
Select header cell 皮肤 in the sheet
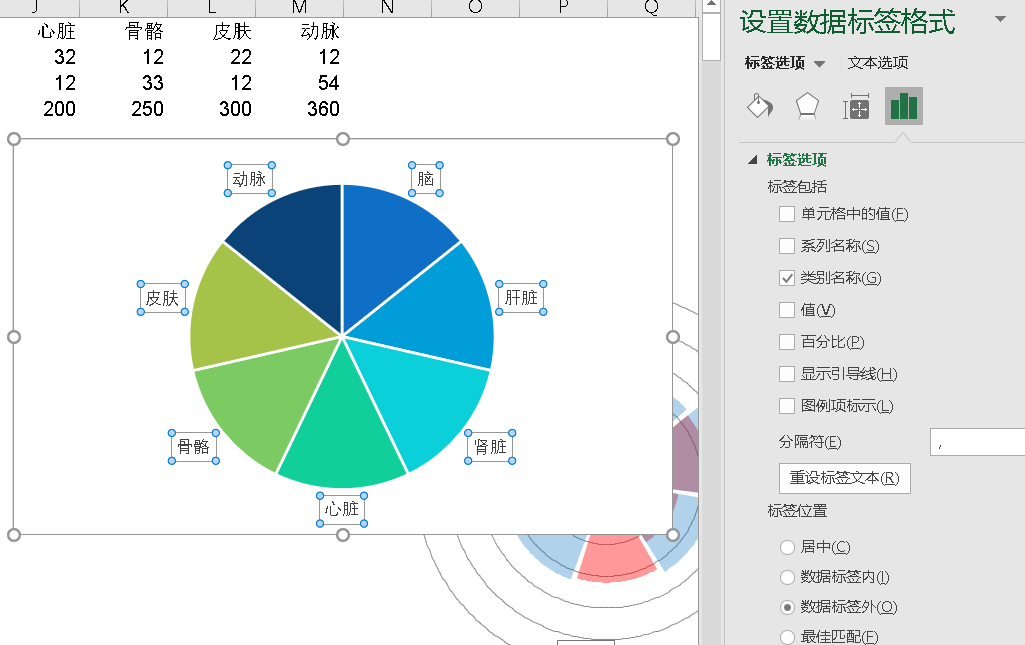(x=232, y=31)
